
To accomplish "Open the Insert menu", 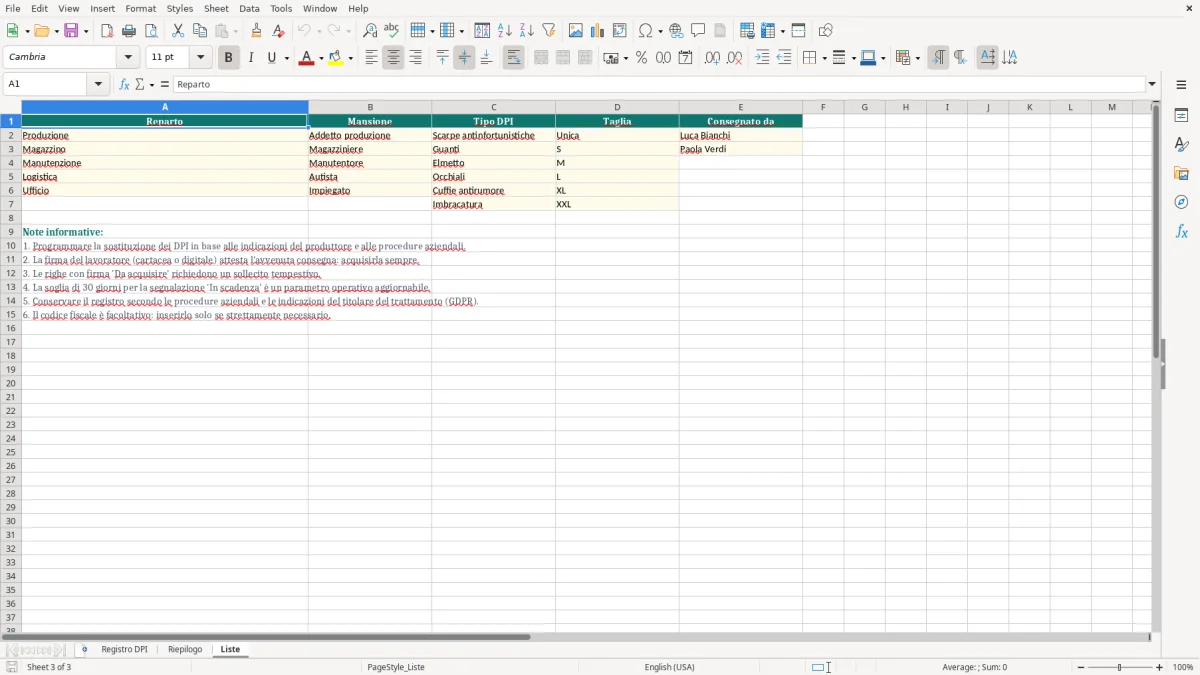I will pos(102,8).
